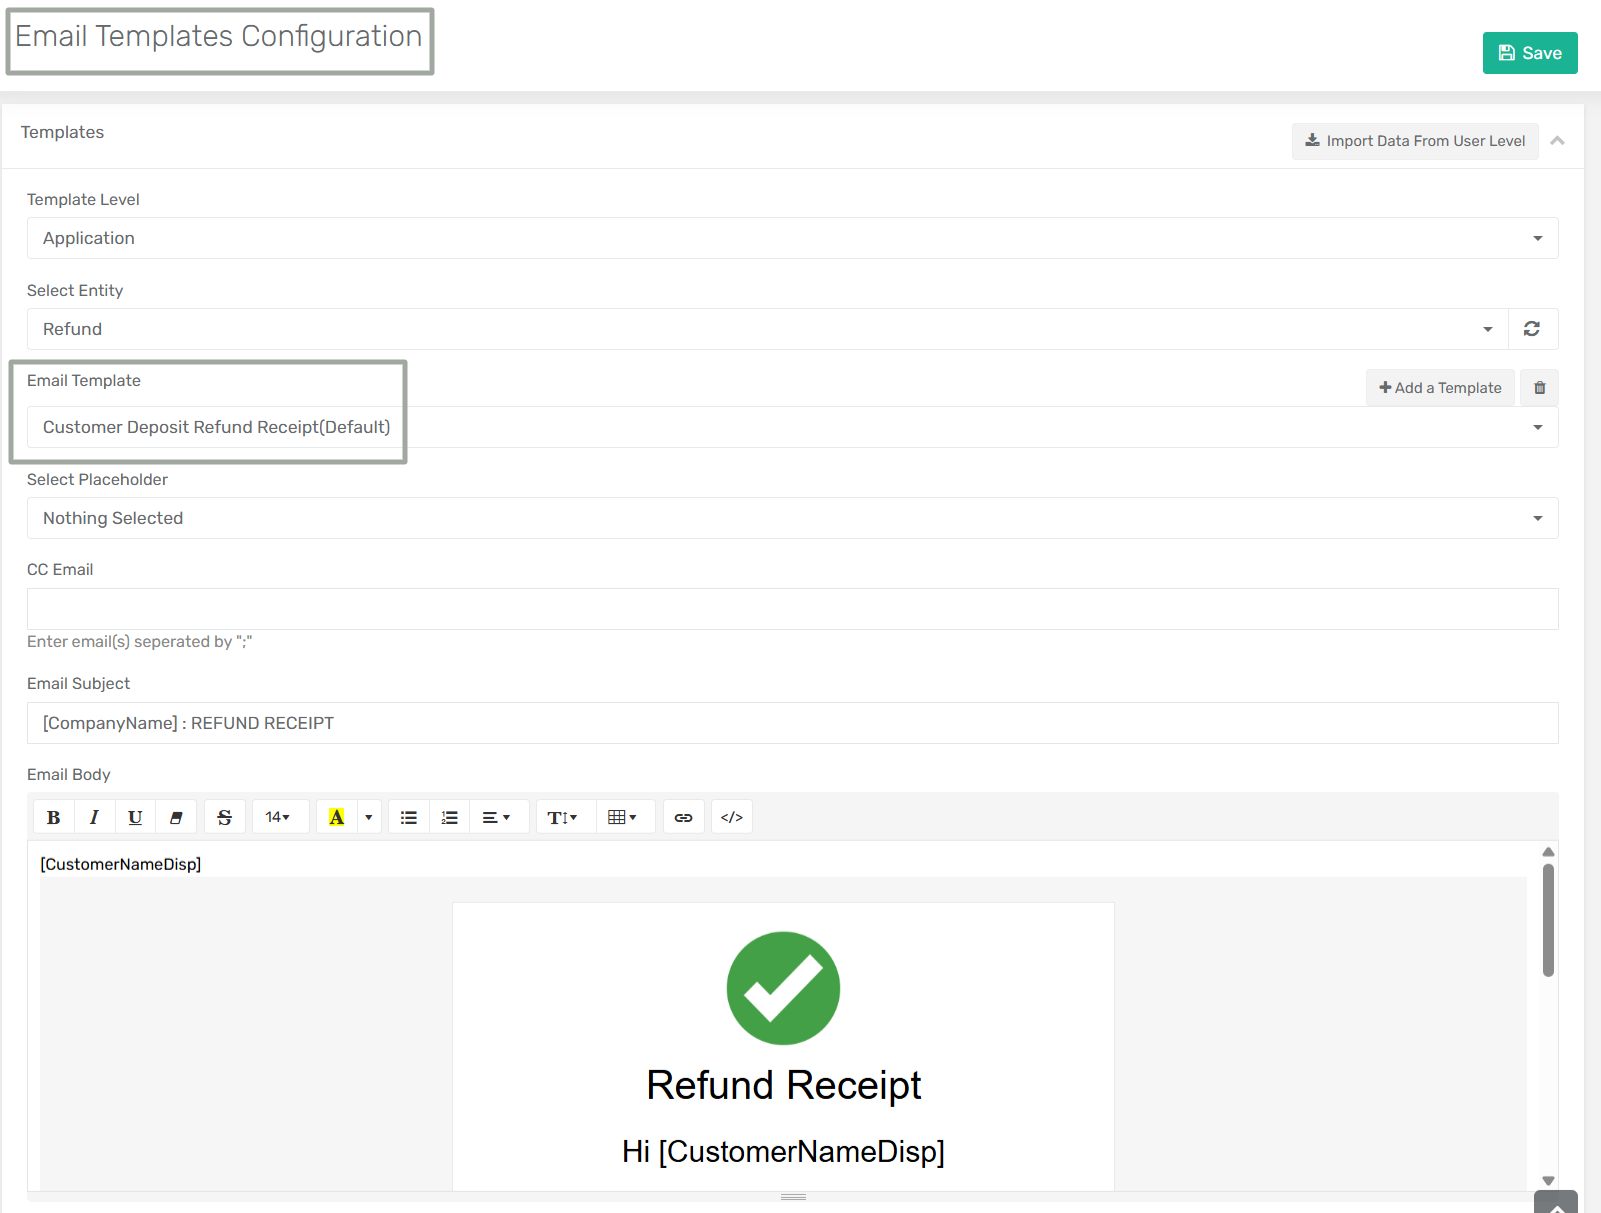
Task: Refresh the Select Entity list
Action: point(1532,329)
